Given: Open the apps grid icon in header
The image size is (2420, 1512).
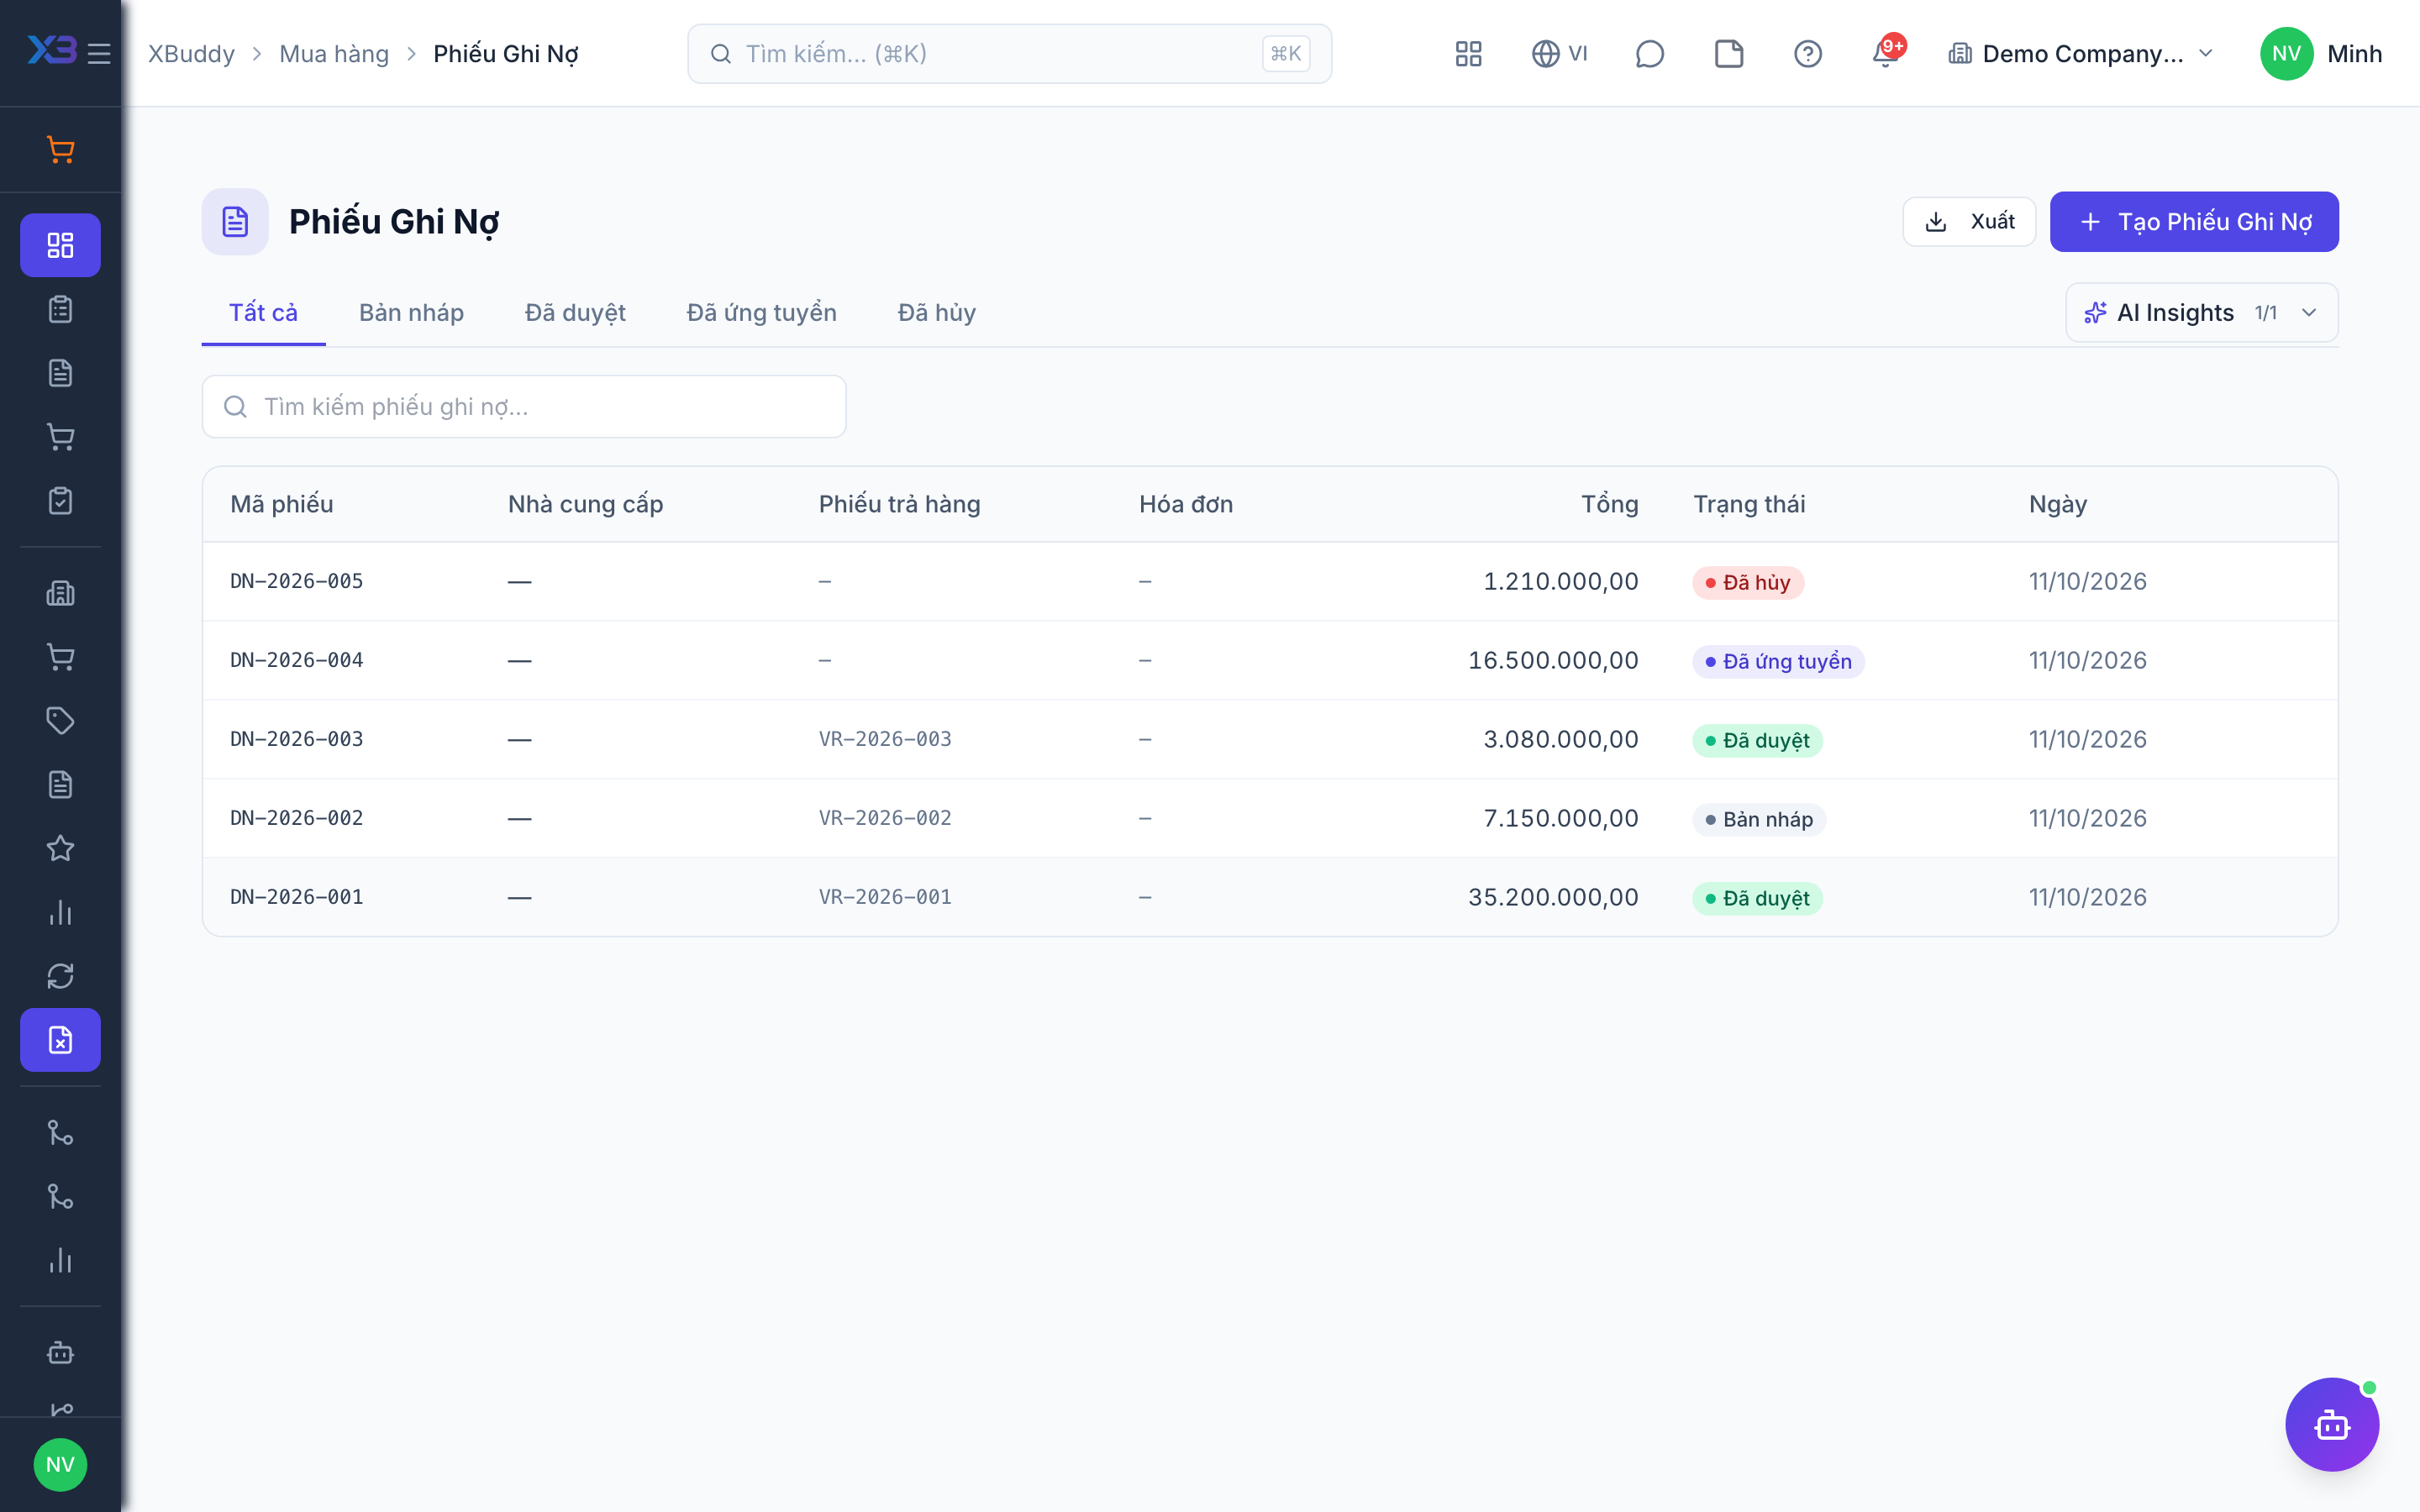Looking at the screenshot, I should pos(1468,53).
